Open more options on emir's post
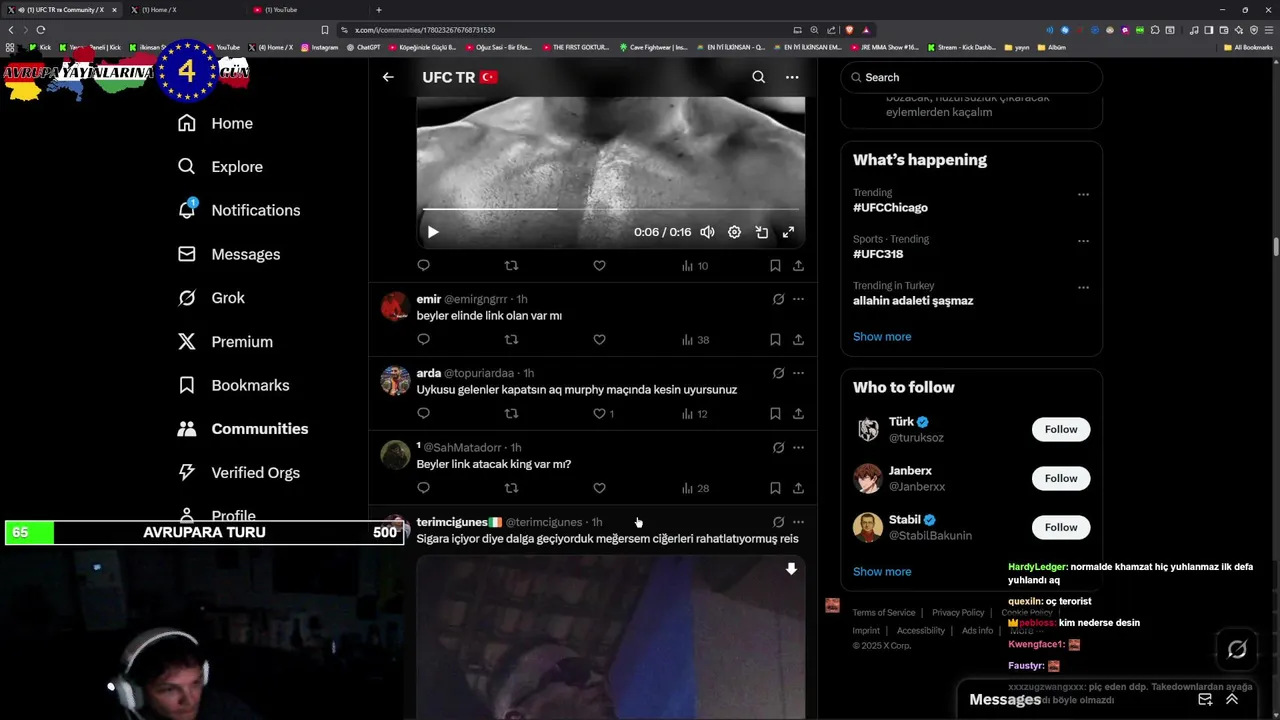 click(x=798, y=299)
